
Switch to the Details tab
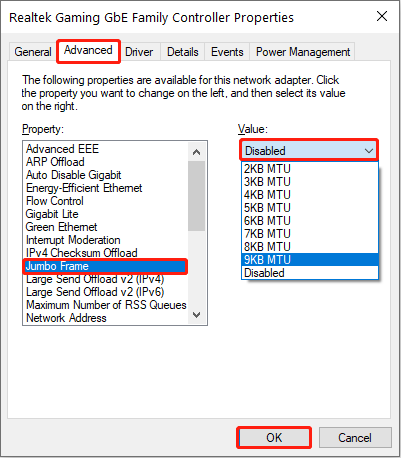point(183,52)
